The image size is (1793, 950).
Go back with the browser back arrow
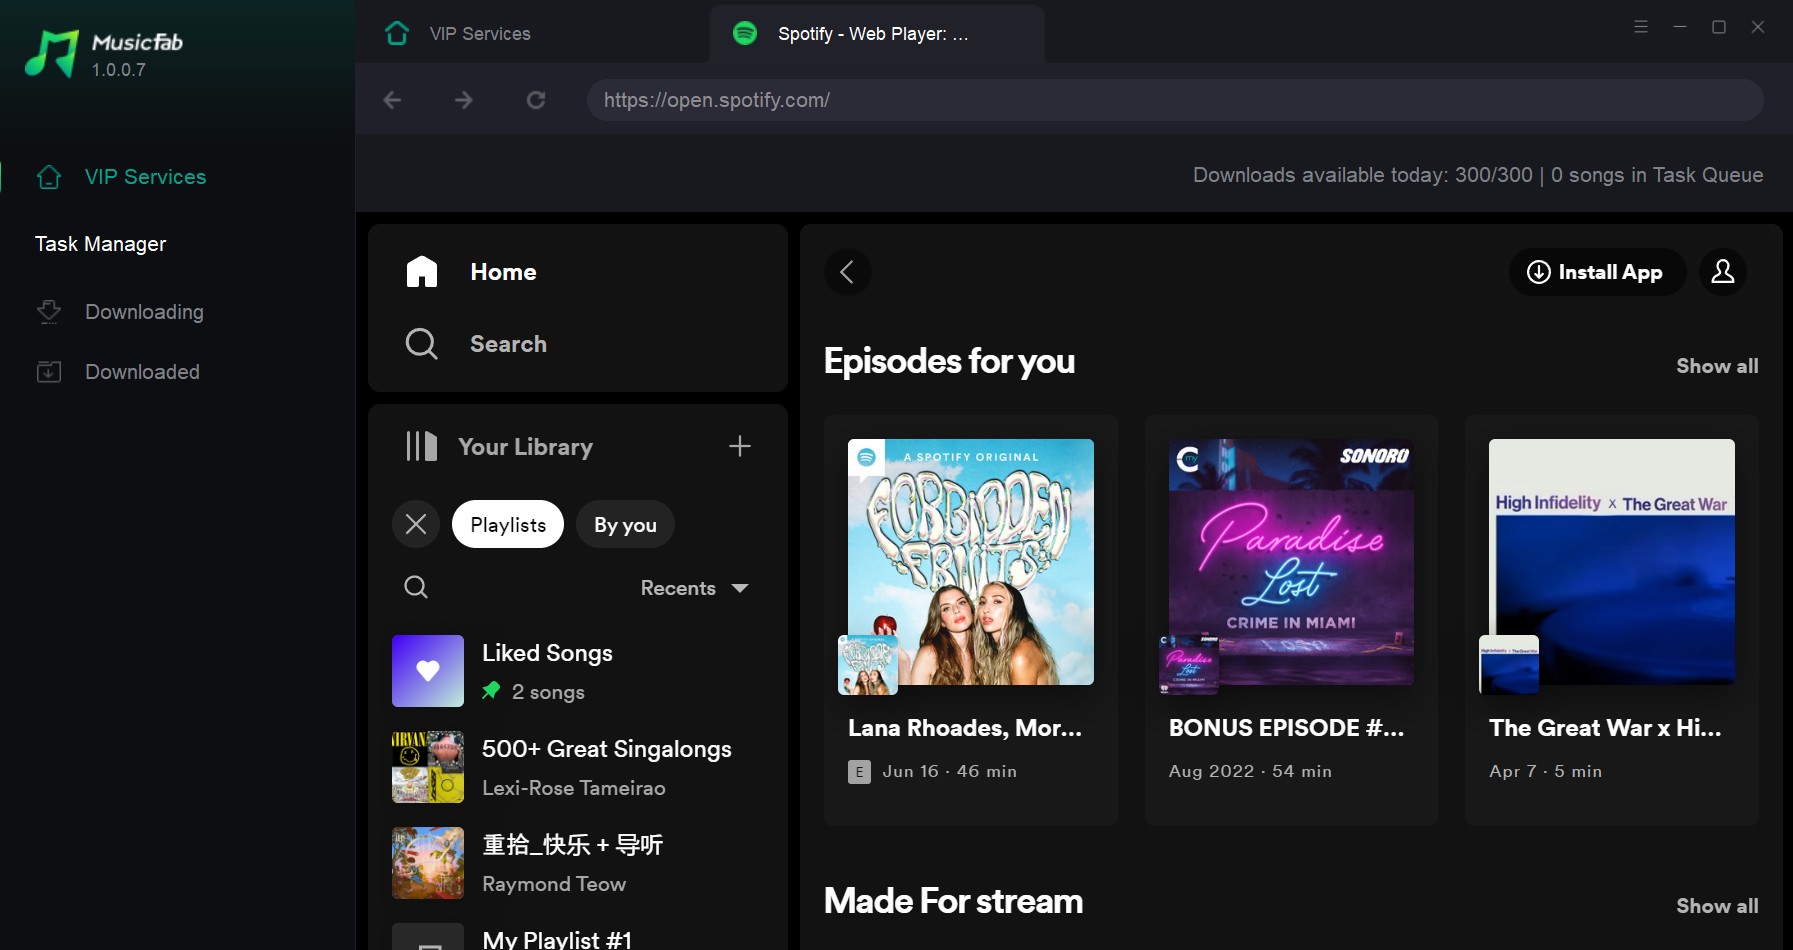coord(392,100)
